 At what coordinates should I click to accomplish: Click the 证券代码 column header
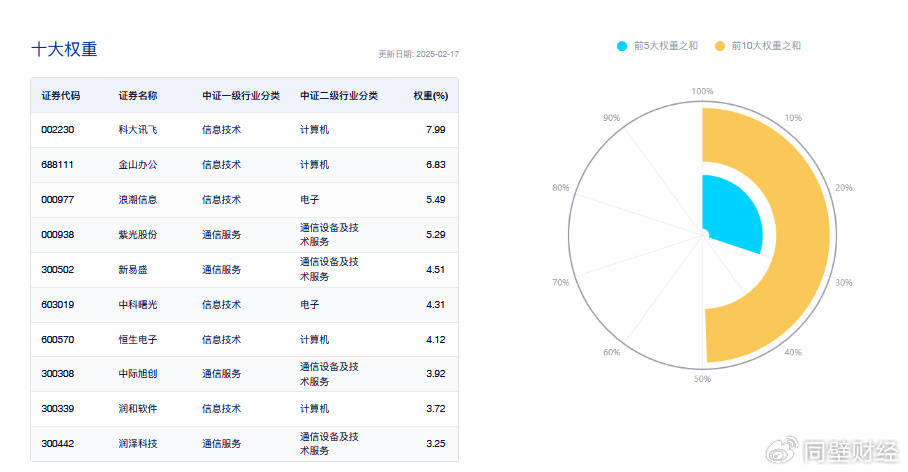[x=61, y=96]
